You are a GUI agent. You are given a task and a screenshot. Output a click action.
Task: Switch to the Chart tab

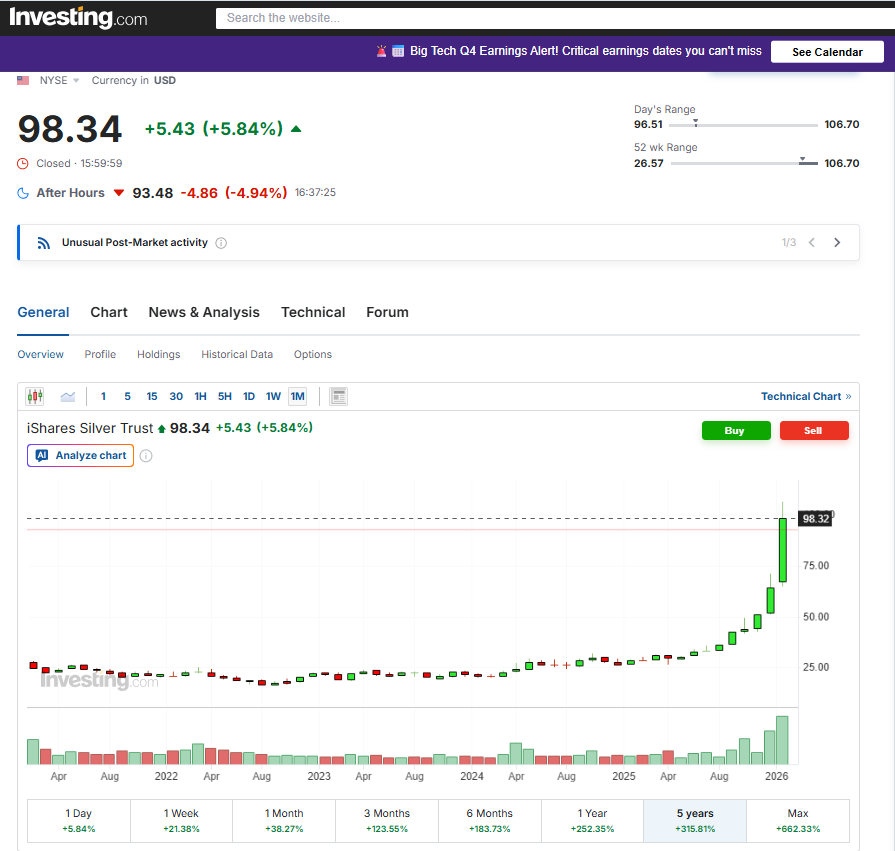tap(108, 312)
